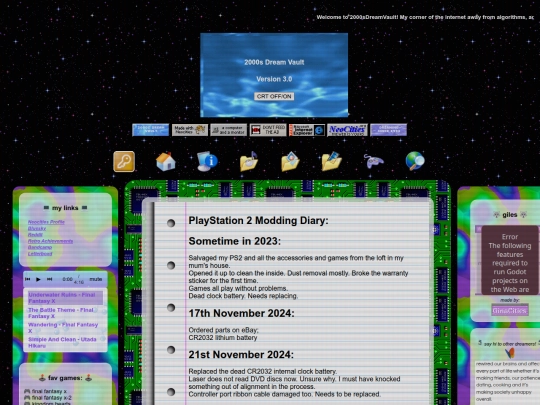
Task: Open the Bluesky link
Action: pyautogui.click(x=37, y=228)
